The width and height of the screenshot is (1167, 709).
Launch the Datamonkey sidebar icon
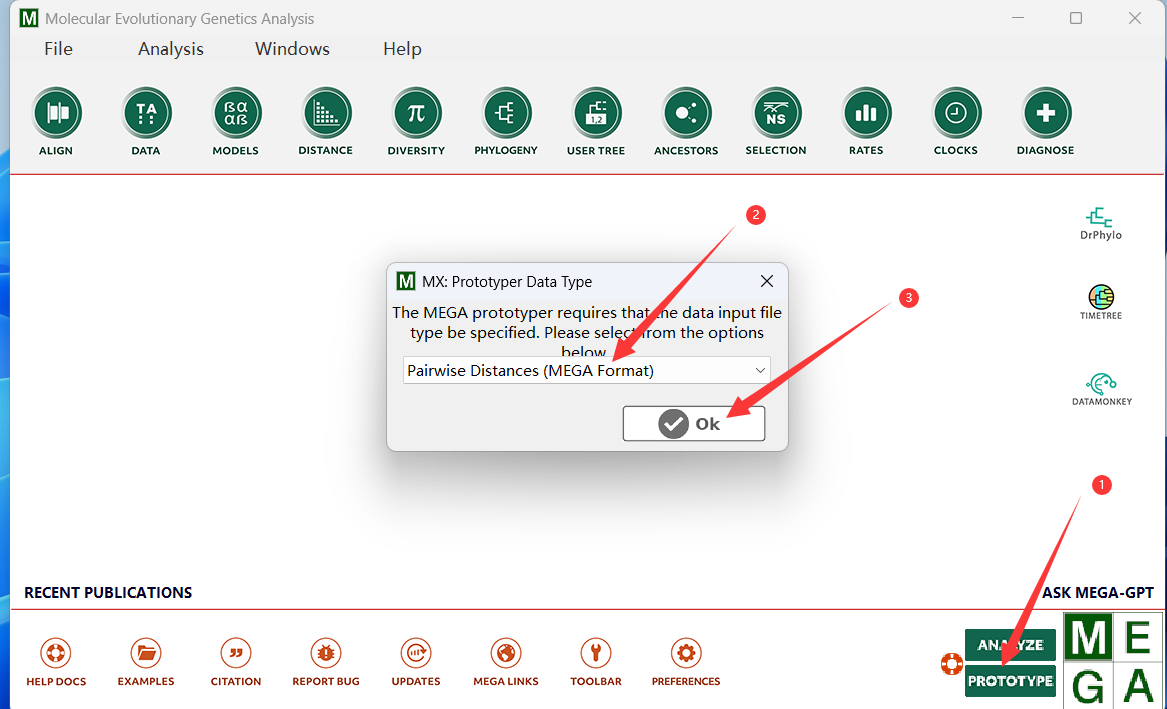point(1102,389)
